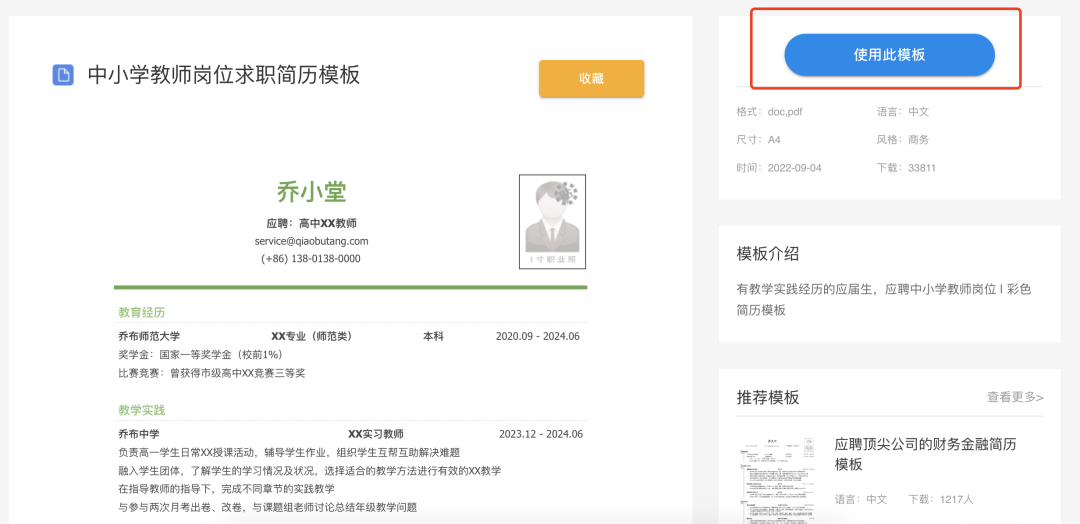Click the blue document icon beside the title

pyautogui.click(x=63, y=75)
